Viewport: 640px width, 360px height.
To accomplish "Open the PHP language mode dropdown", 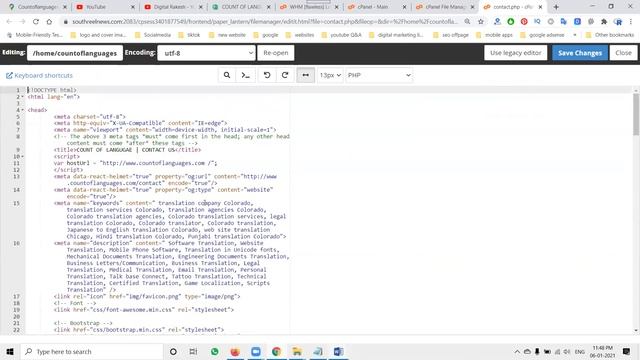I will point(379,75).
